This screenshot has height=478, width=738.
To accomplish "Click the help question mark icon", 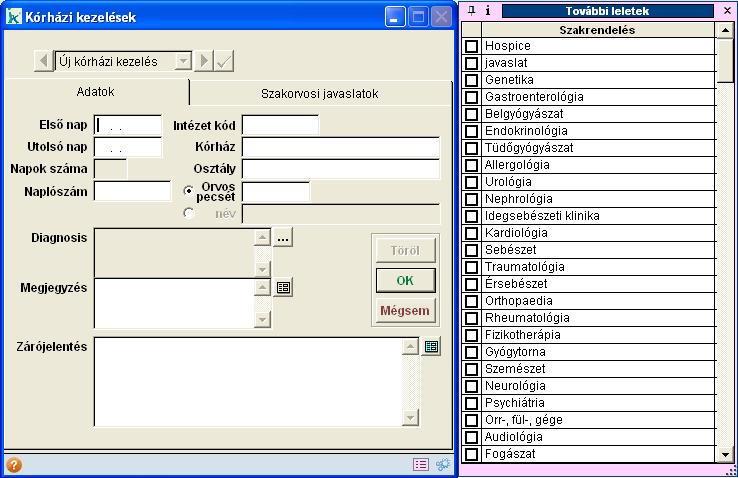I will click(x=14, y=465).
